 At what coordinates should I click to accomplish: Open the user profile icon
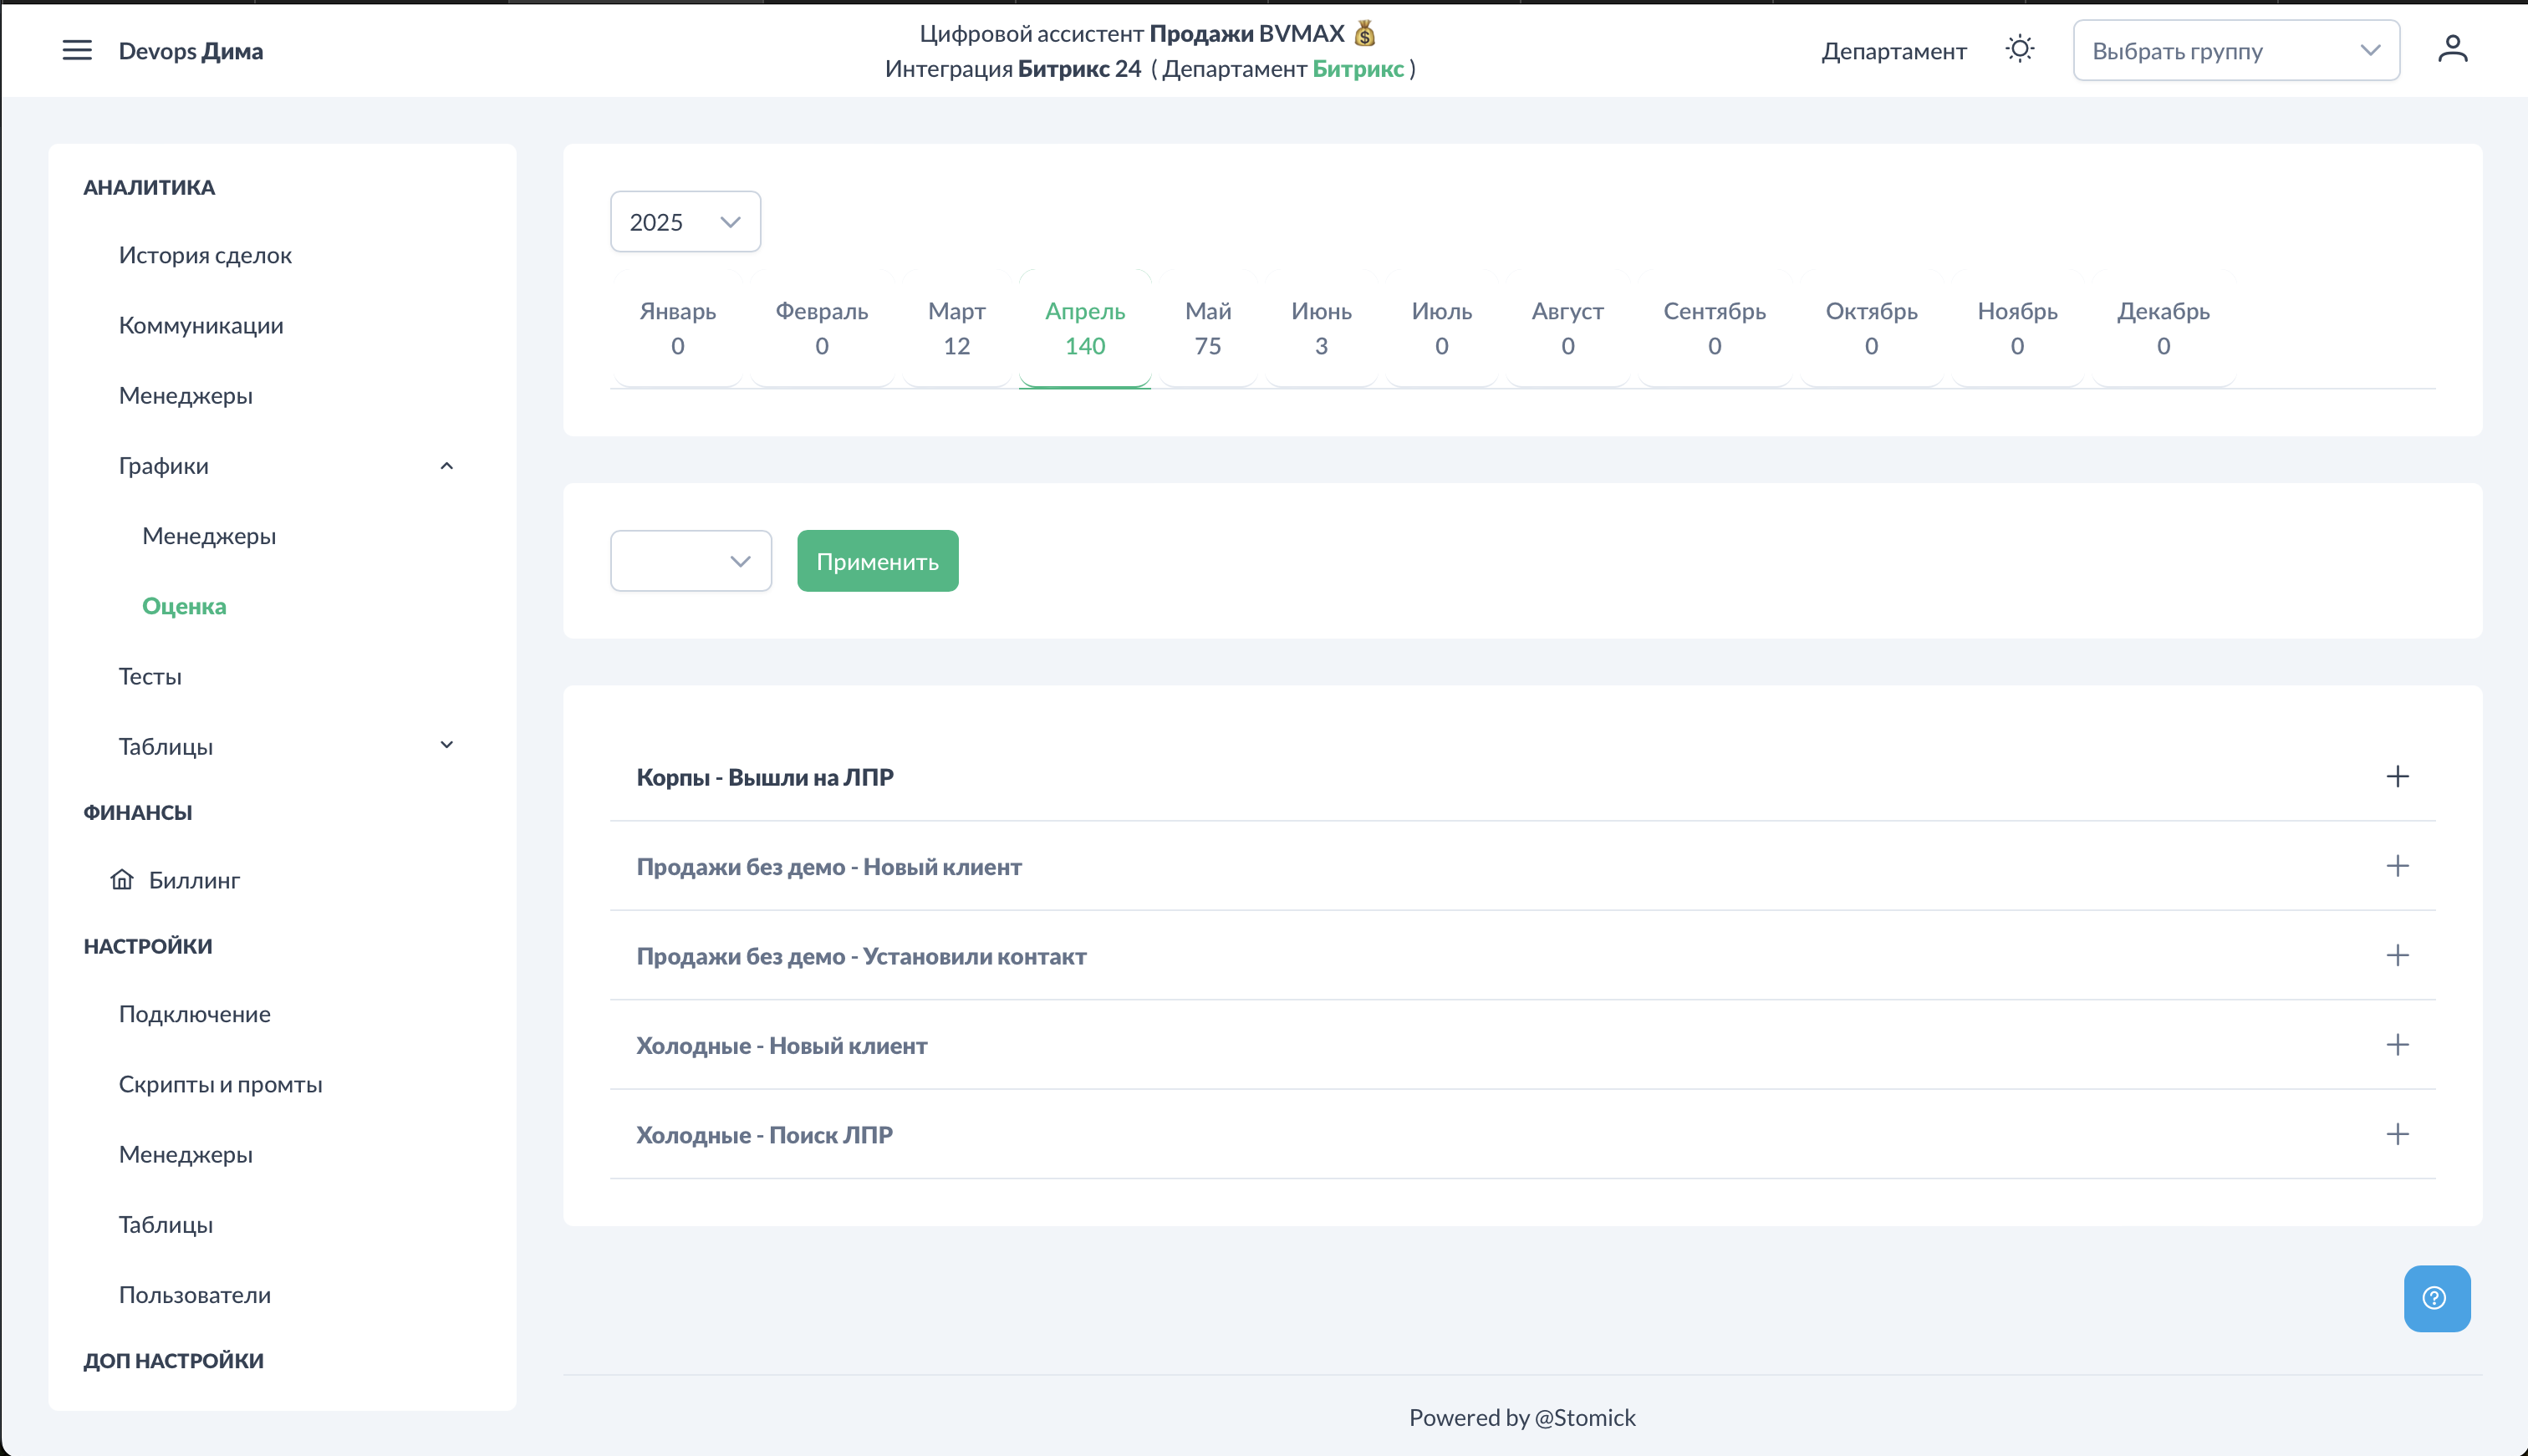pyautogui.click(x=2452, y=49)
